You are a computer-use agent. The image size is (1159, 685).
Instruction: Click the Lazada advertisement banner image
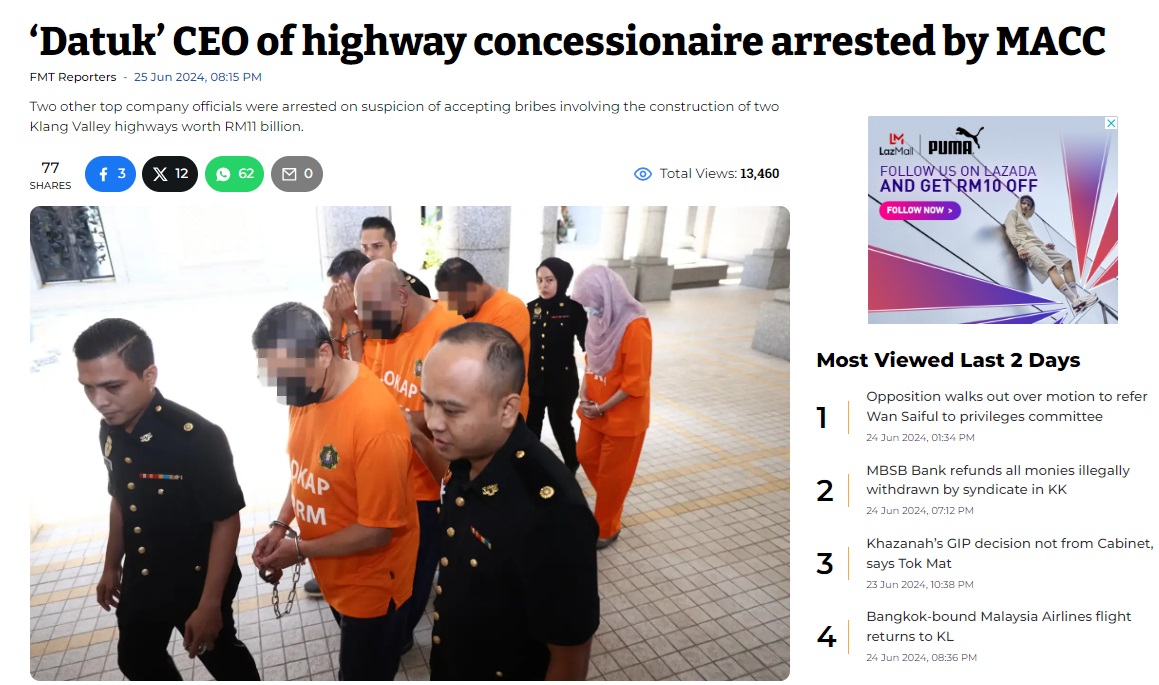(993, 220)
